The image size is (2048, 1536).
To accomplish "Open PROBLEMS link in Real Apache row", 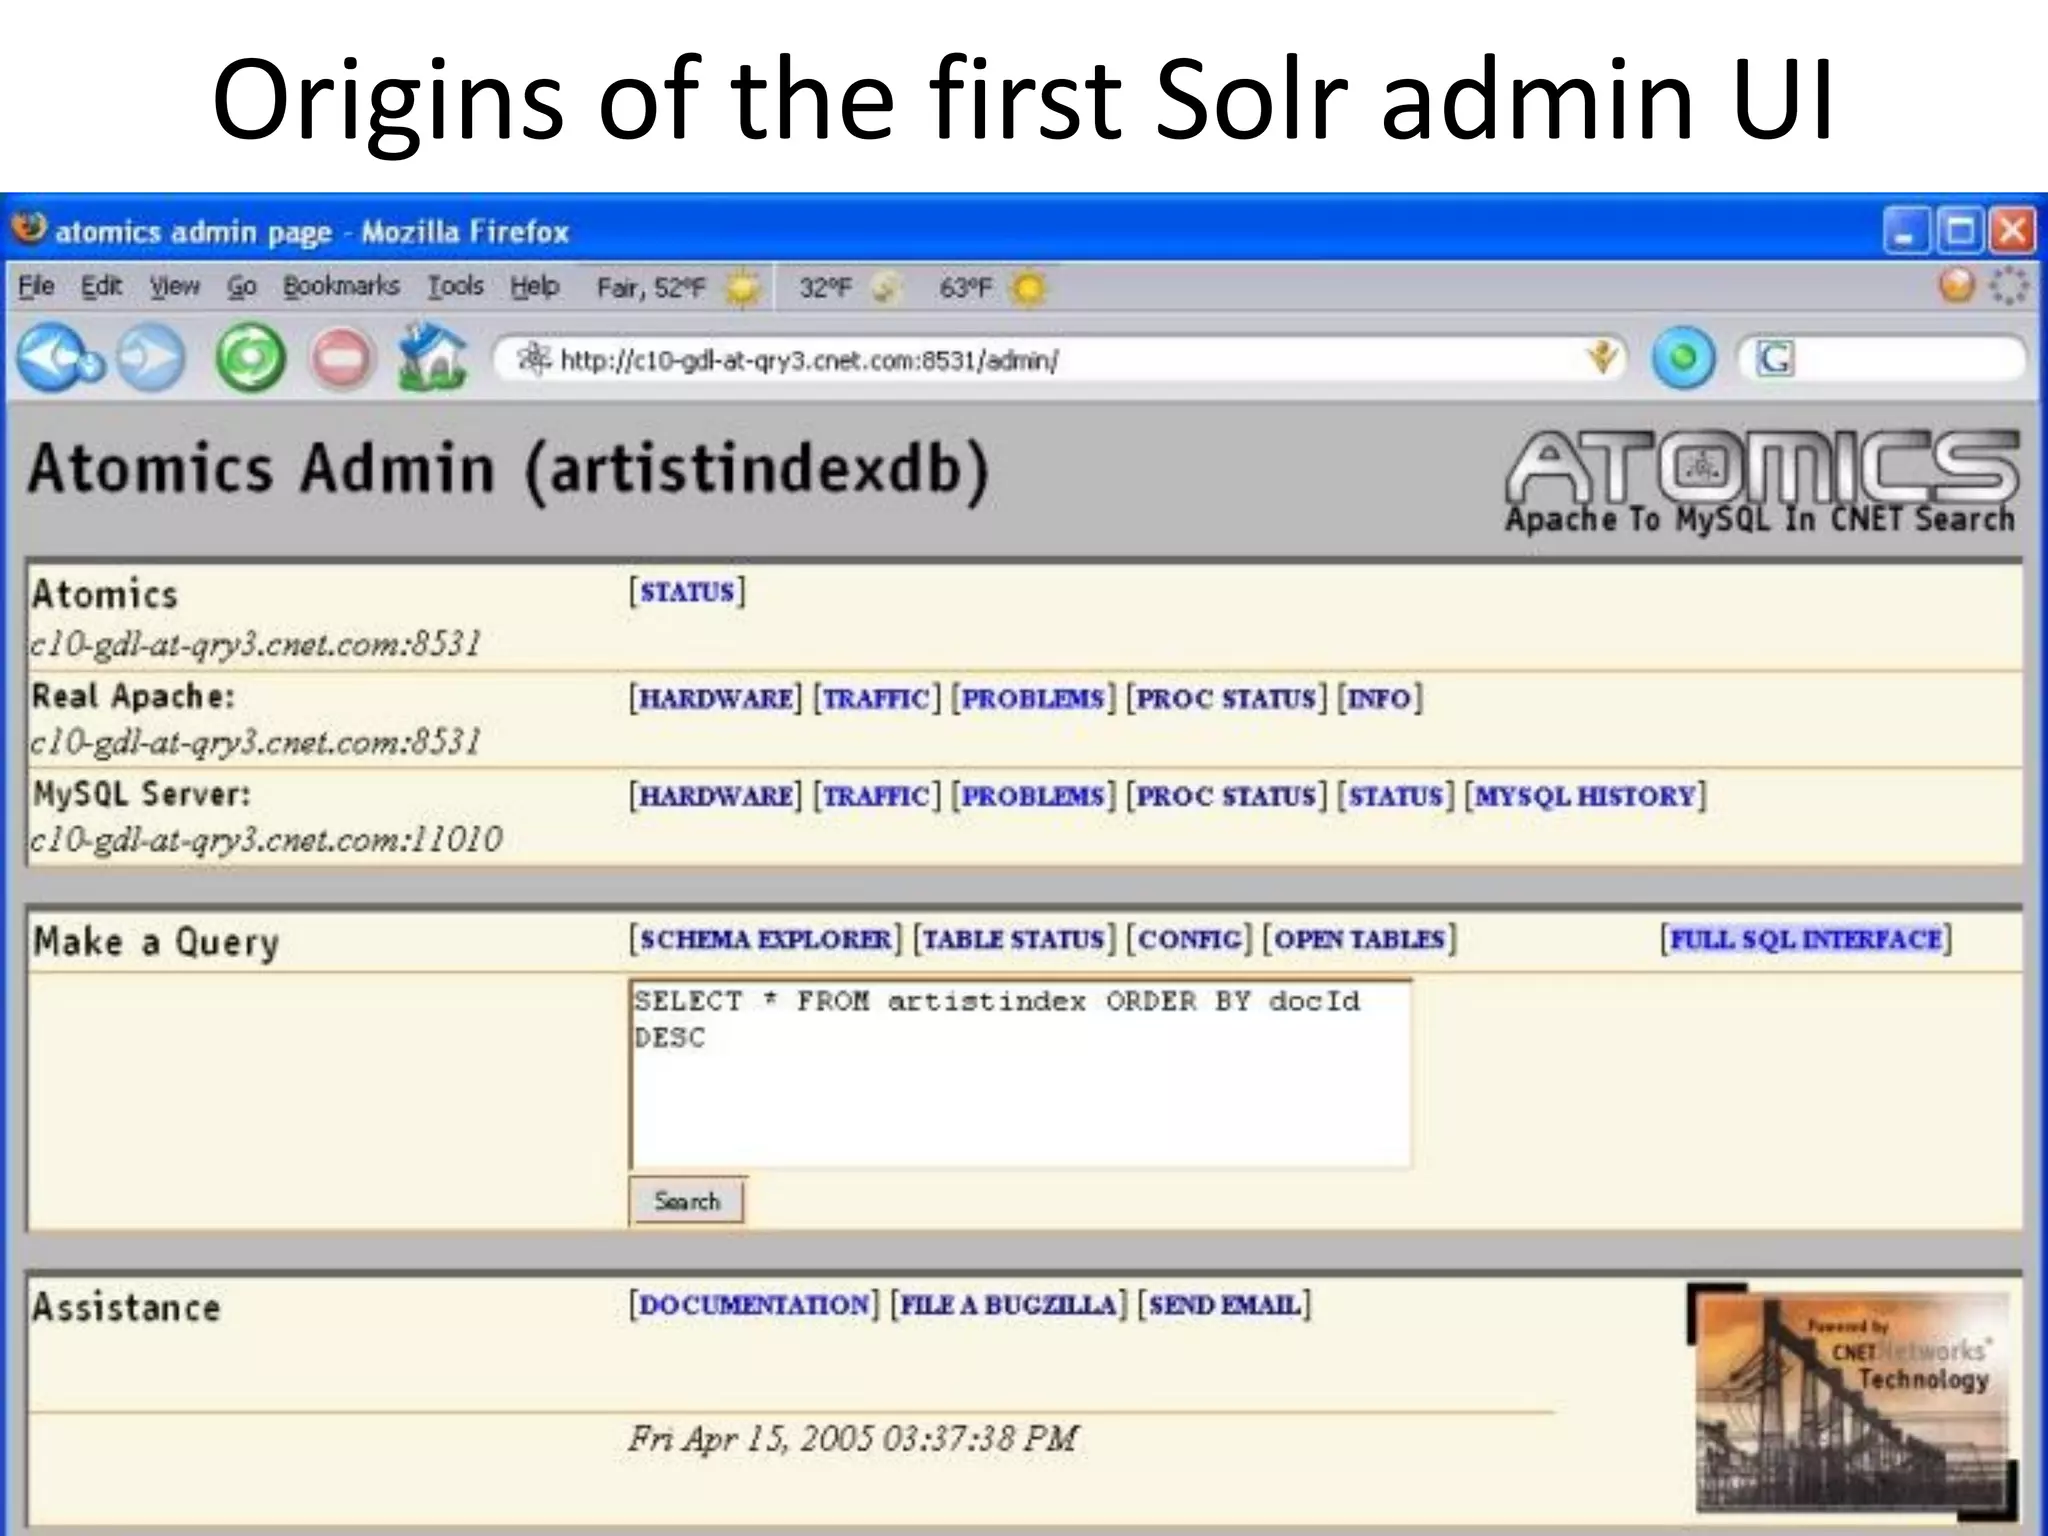I will (x=1033, y=698).
